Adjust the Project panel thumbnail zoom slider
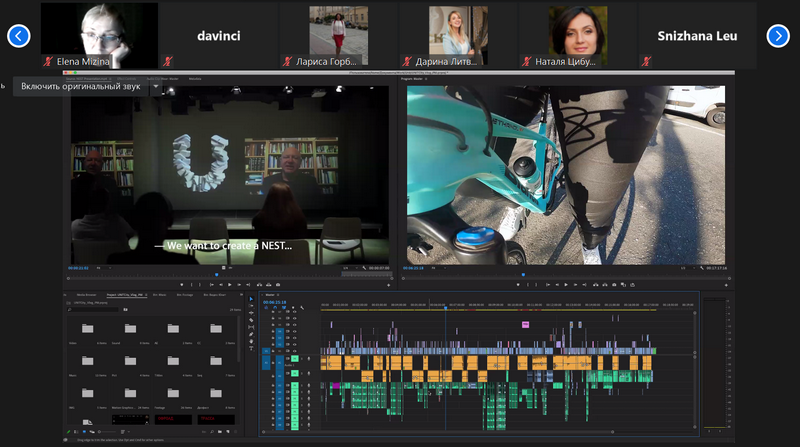800x447 pixels. pos(106,432)
